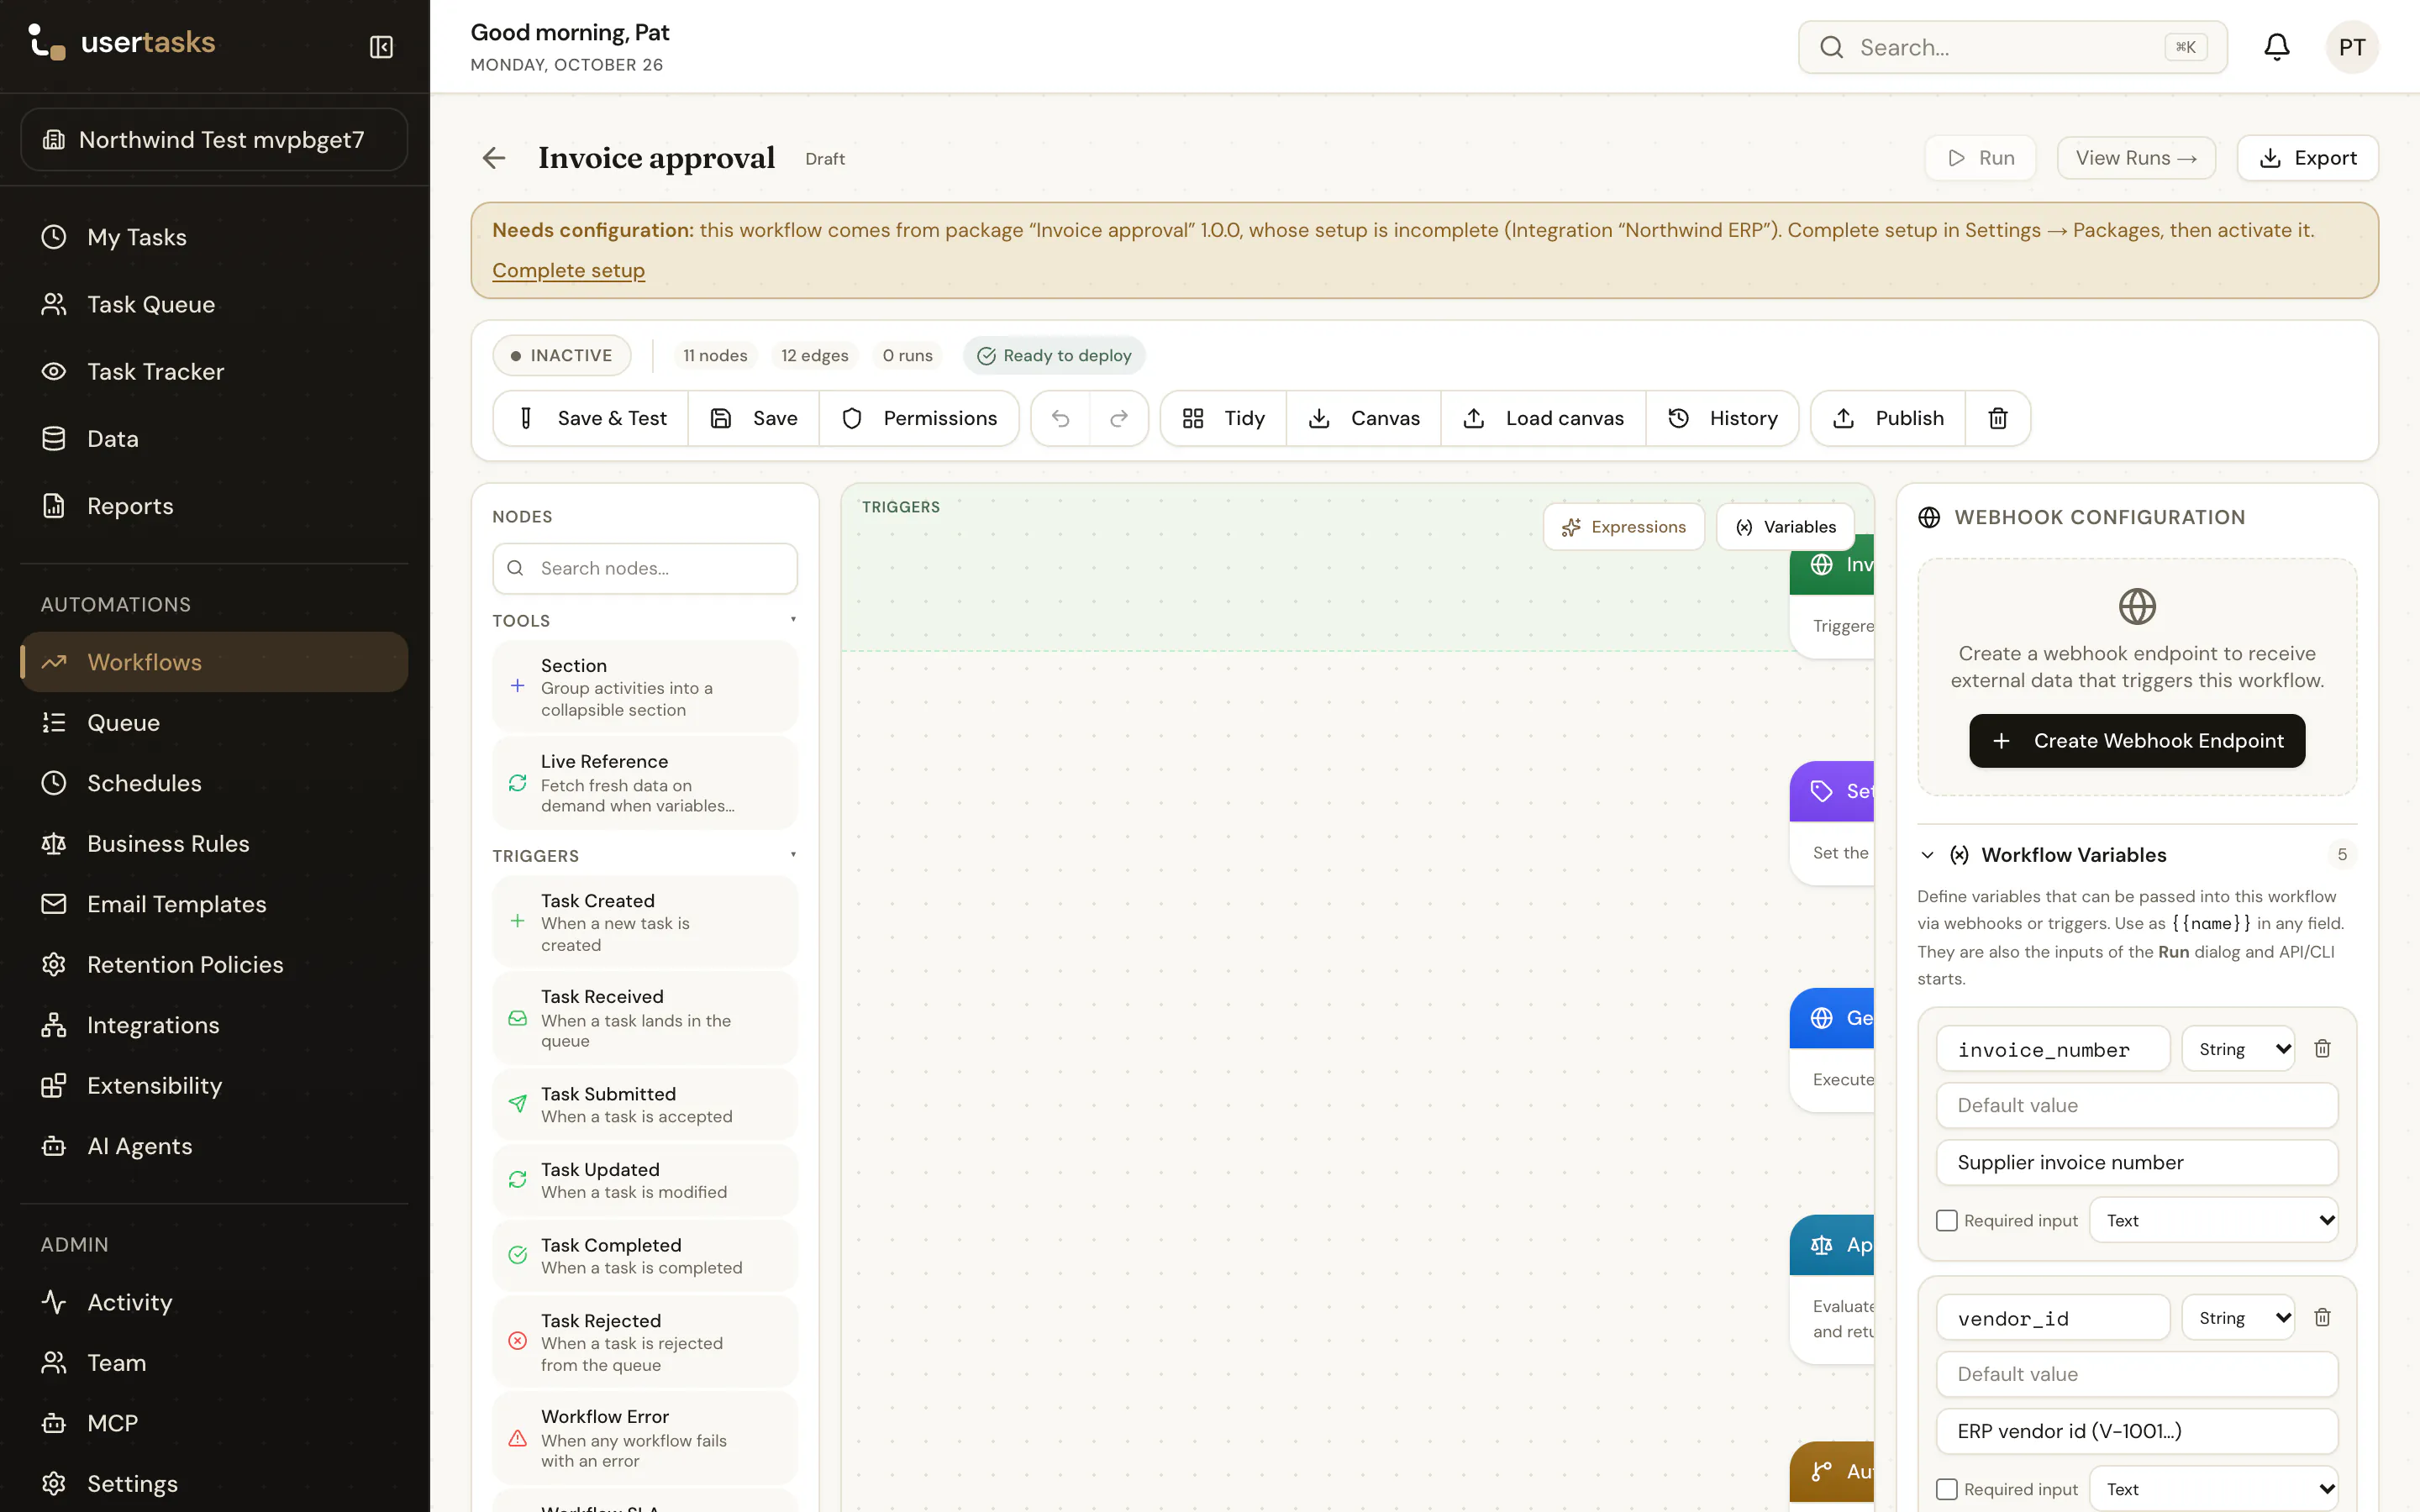Viewport: 2420px width, 1512px height.
Task: Navigate to AI Agents
Action: [x=214, y=1146]
